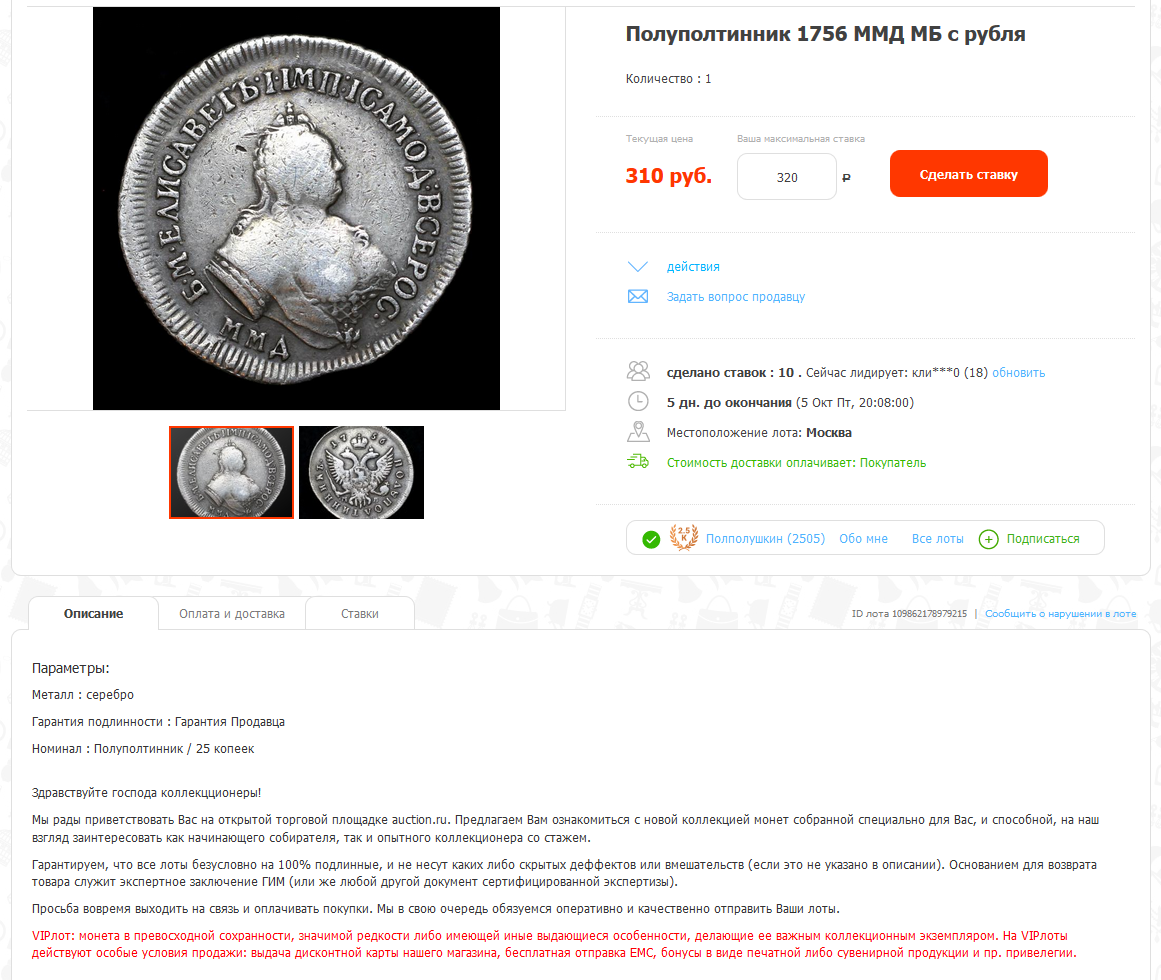Click the bidders group icon

pyautogui.click(x=638, y=372)
